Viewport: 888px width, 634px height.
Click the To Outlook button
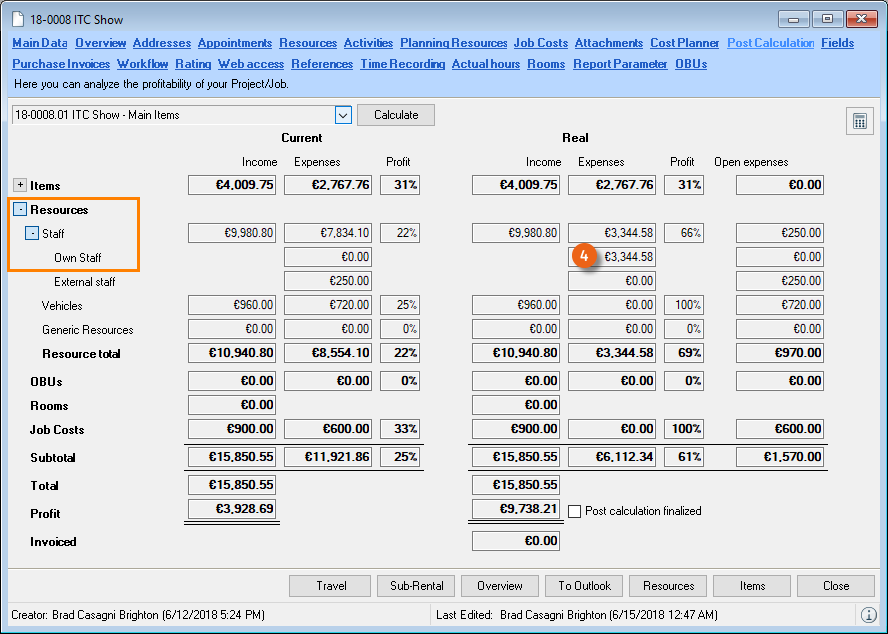[x=585, y=586]
